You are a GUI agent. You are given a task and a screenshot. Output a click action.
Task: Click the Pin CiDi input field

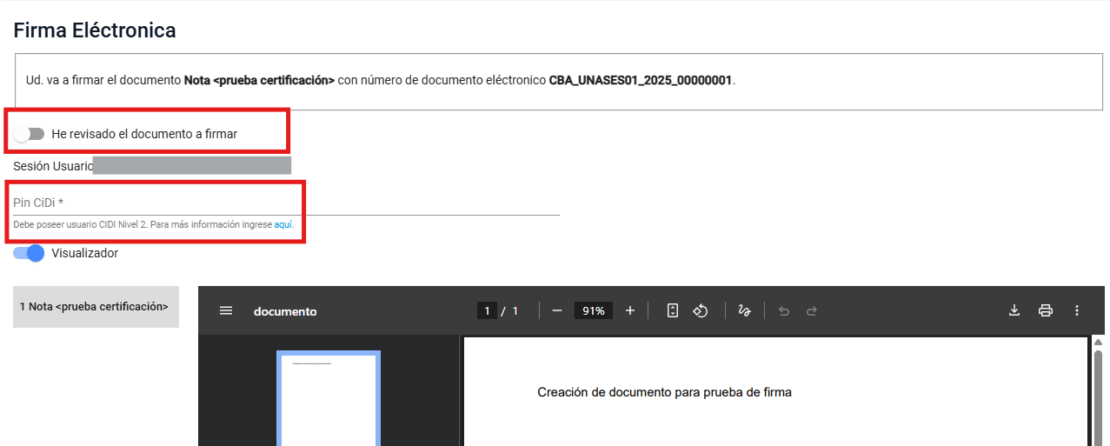[x=285, y=203]
